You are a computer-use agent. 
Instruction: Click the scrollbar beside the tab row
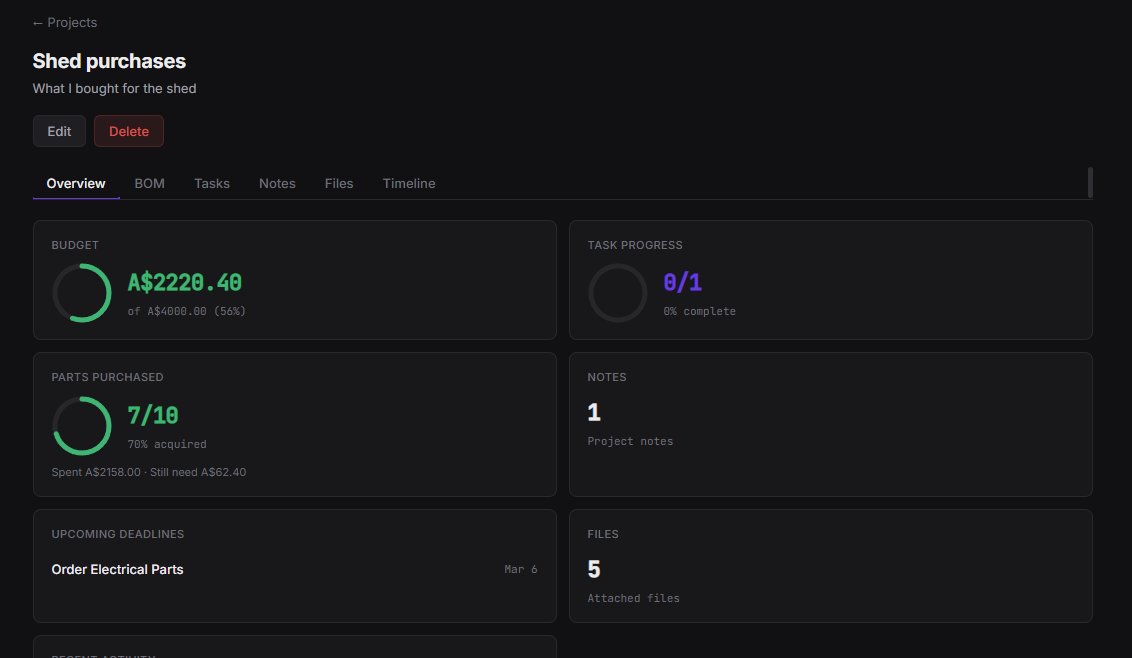click(x=1090, y=183)
